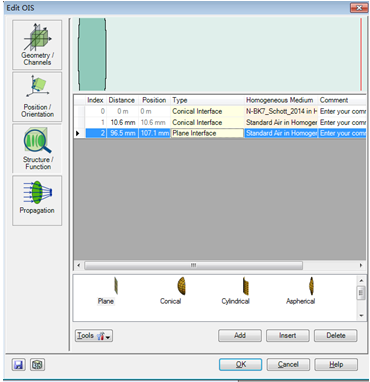
Task: Open the Position / Orientation page
Action: [x=37, y=97]
